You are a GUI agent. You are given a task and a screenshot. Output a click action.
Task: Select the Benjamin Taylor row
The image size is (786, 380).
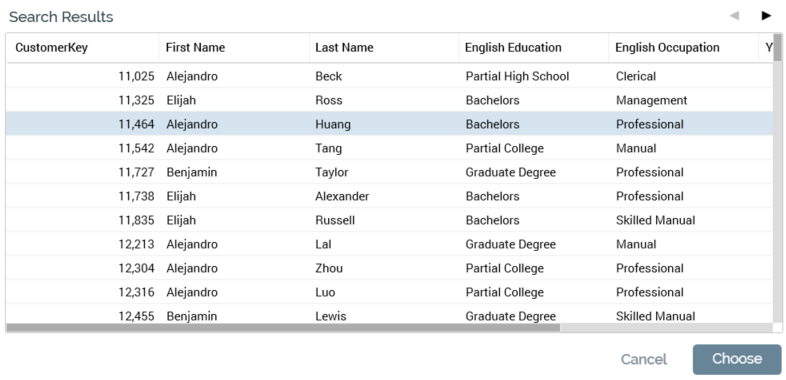pos(389,172)
